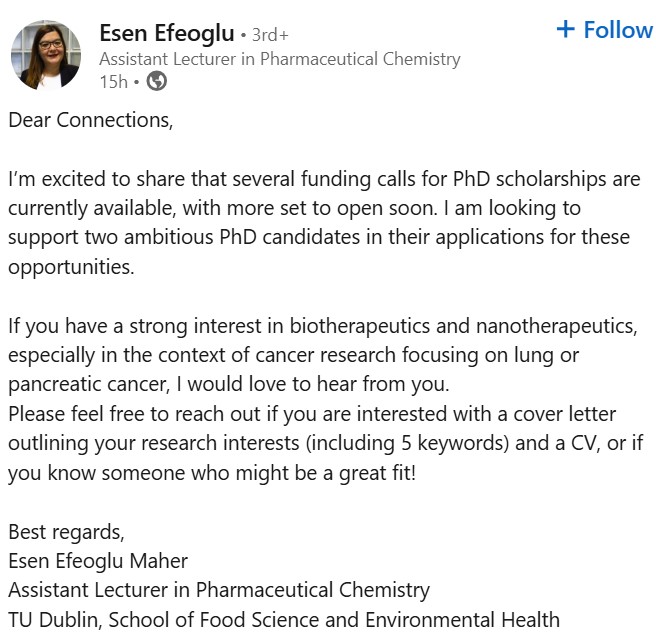Click the globe public visibility icon

(x=156, y=81)
